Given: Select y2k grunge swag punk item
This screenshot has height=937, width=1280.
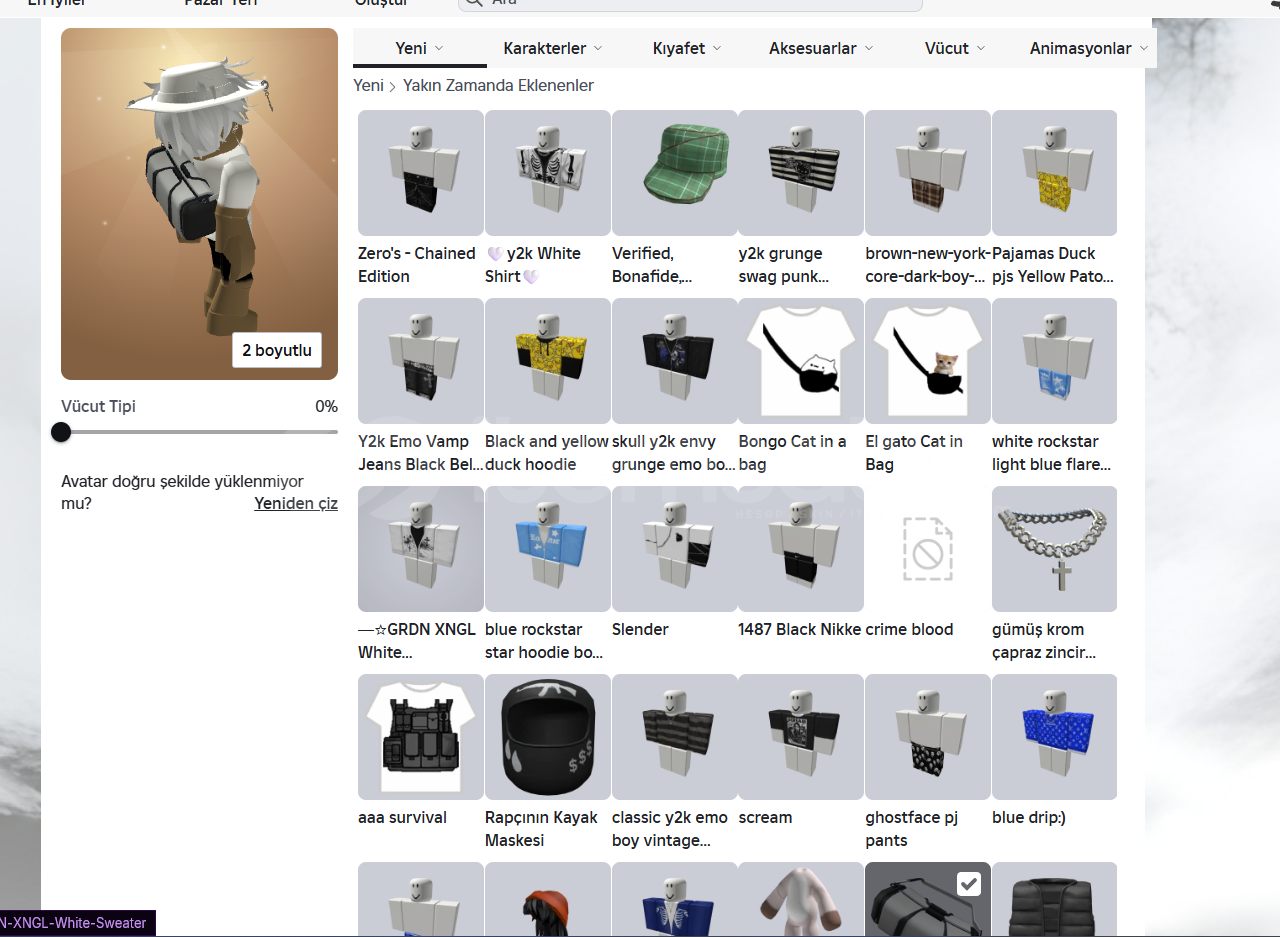Looking at the screenshot, I should coord(801,173).
